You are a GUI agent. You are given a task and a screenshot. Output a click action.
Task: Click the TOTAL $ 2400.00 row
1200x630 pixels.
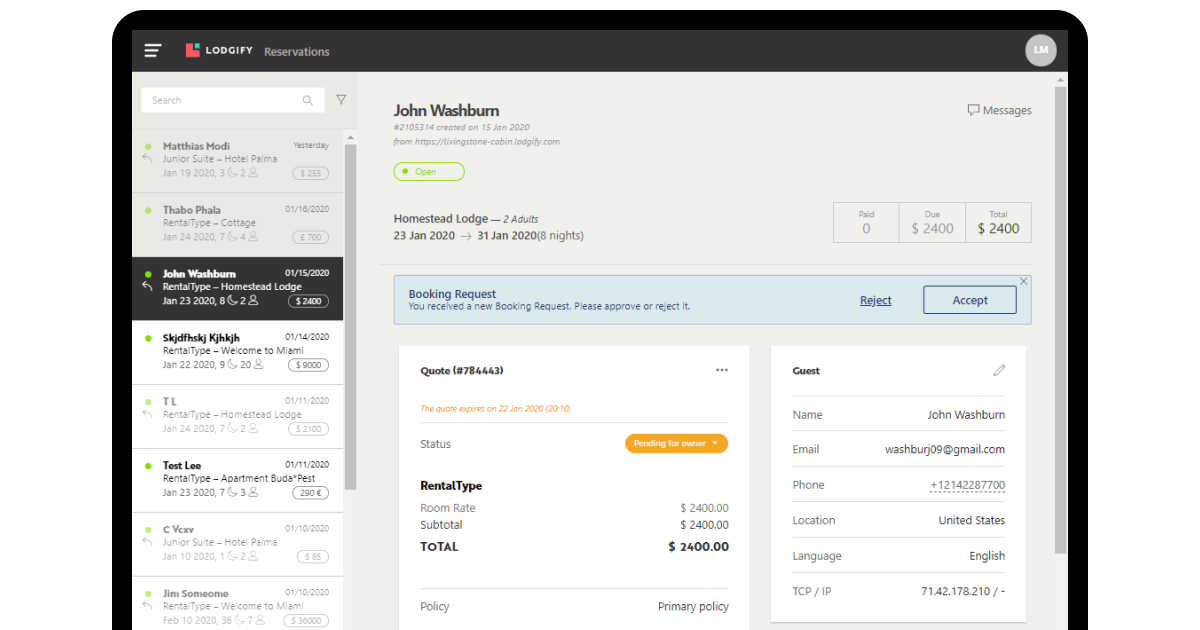coord(575,547)
